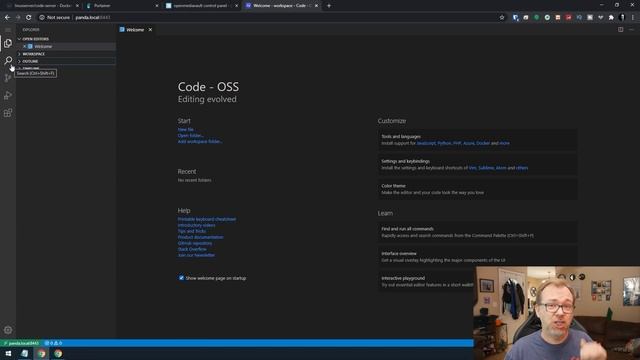Click the split editor icon in editor toolbar
The height and width of the screenshot is (360, 640).
(x=620, y=29)
